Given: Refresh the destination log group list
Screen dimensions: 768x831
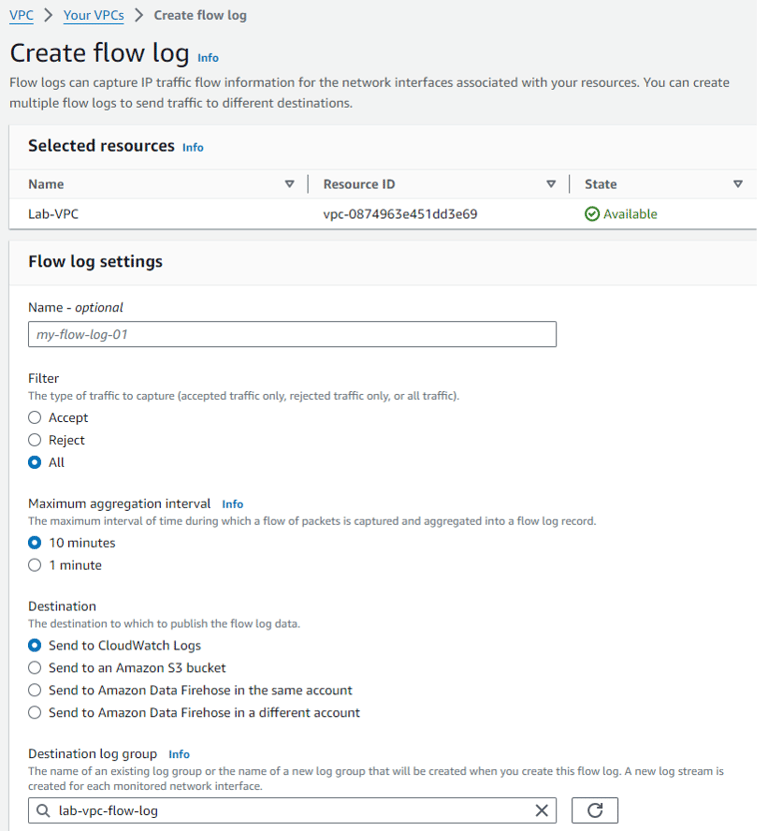Looking at the screenshot, I should [x=595, y=810].
